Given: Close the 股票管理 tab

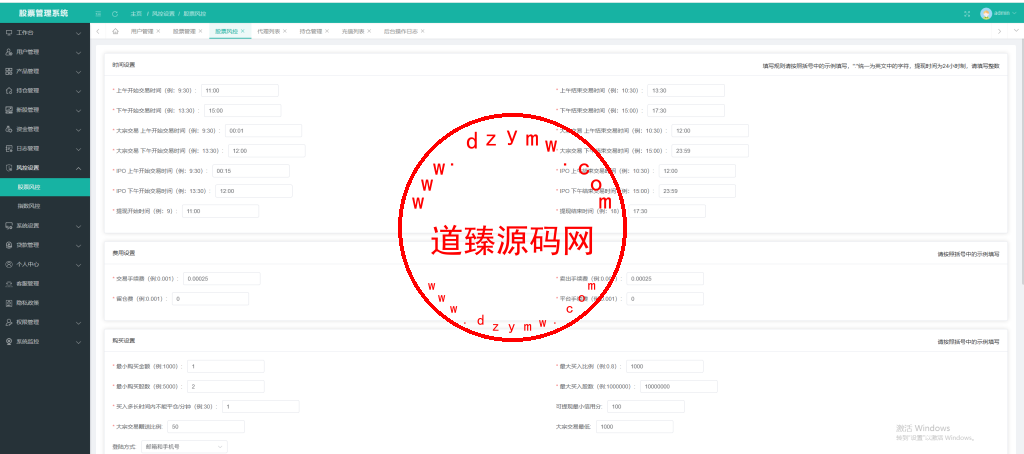Looking at the screenshot, I should [x=200, y=31].
